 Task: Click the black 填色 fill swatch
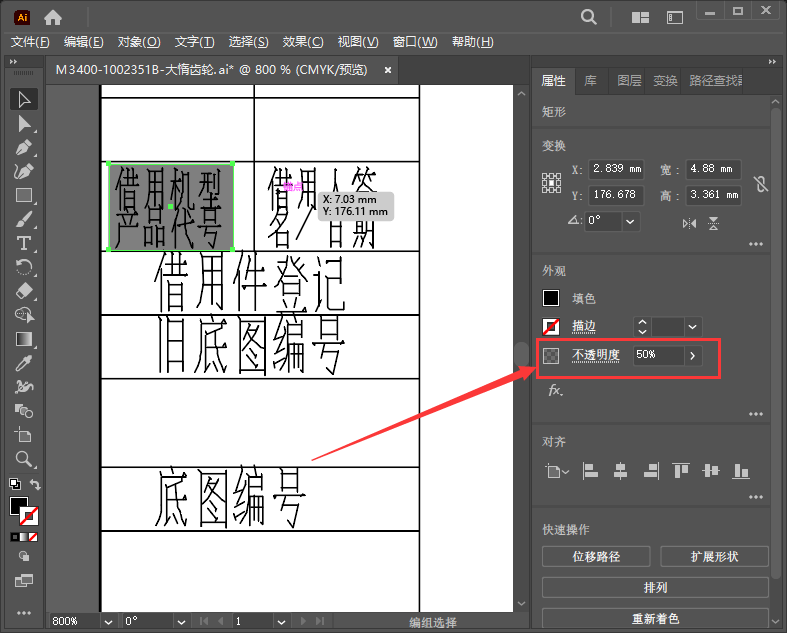(x=551, y=298)
